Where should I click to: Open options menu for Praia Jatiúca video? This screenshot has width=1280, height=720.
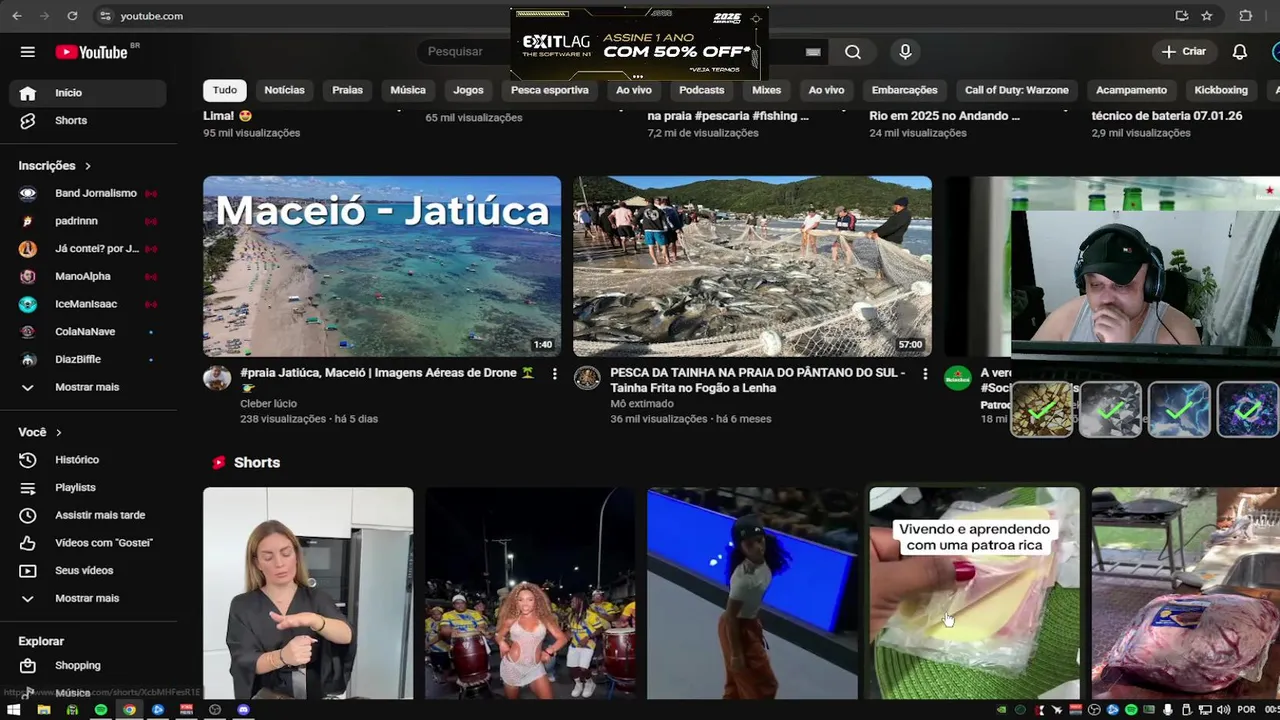click(x=554, y=374)
